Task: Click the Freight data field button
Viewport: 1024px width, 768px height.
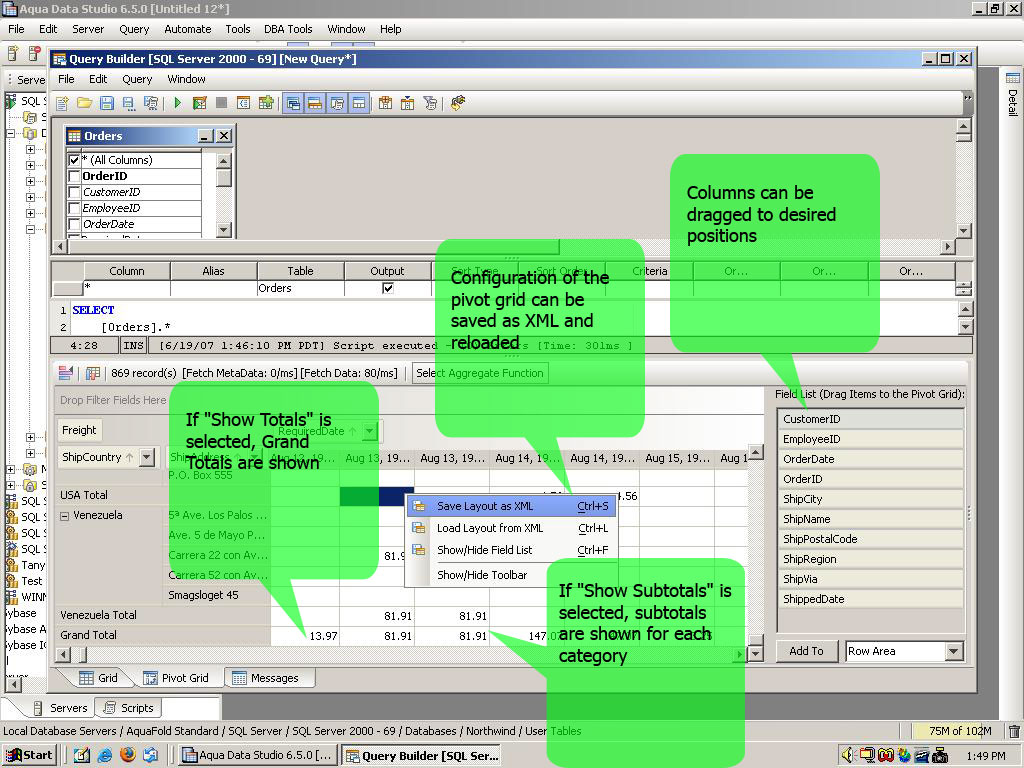Action: pyautogui.click(x=79, y=430)
